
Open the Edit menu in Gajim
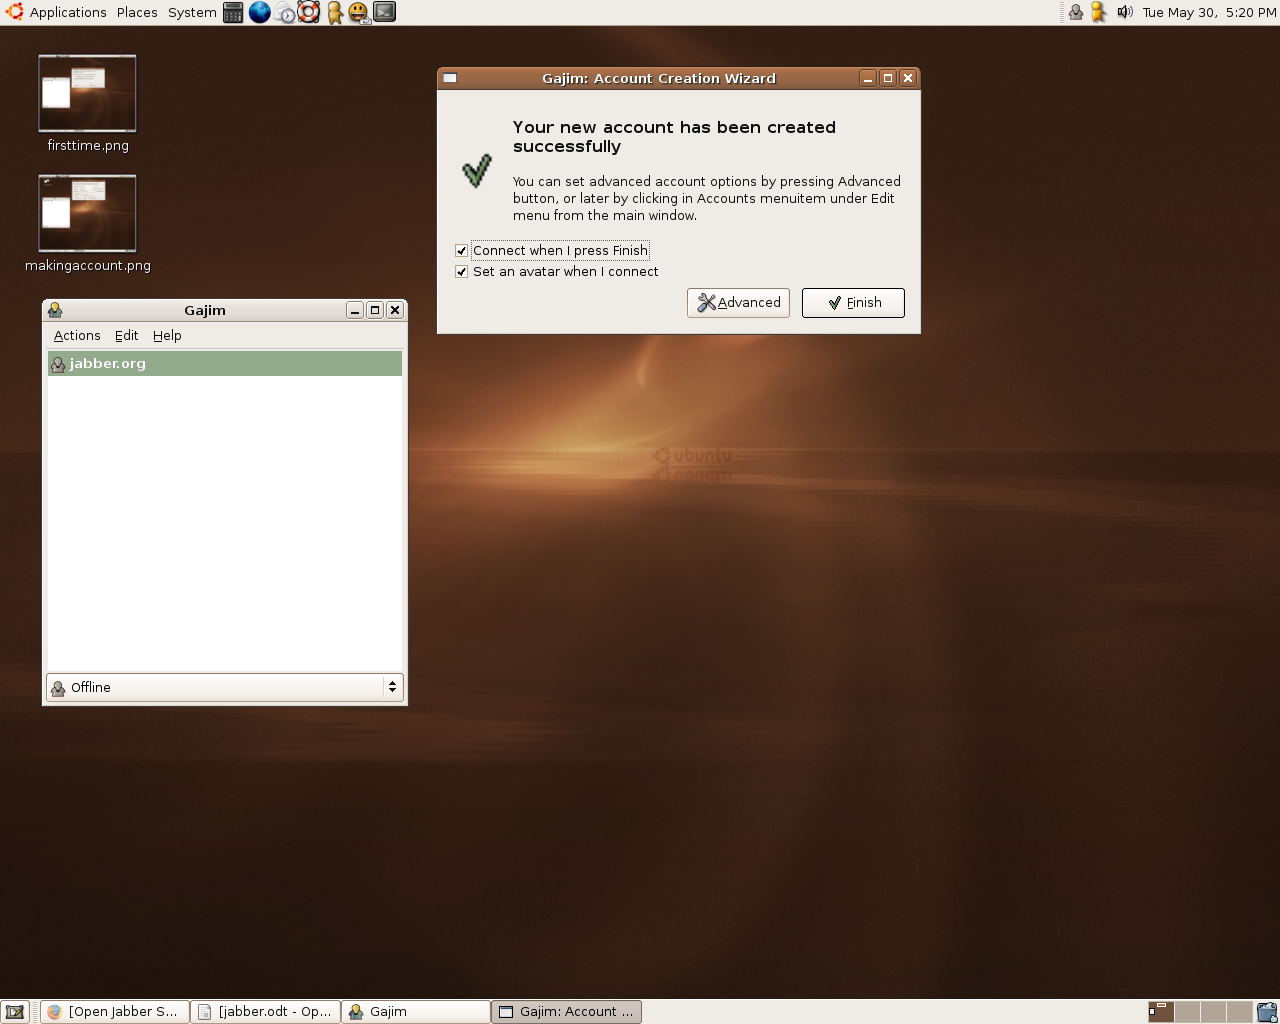[126, 336]
